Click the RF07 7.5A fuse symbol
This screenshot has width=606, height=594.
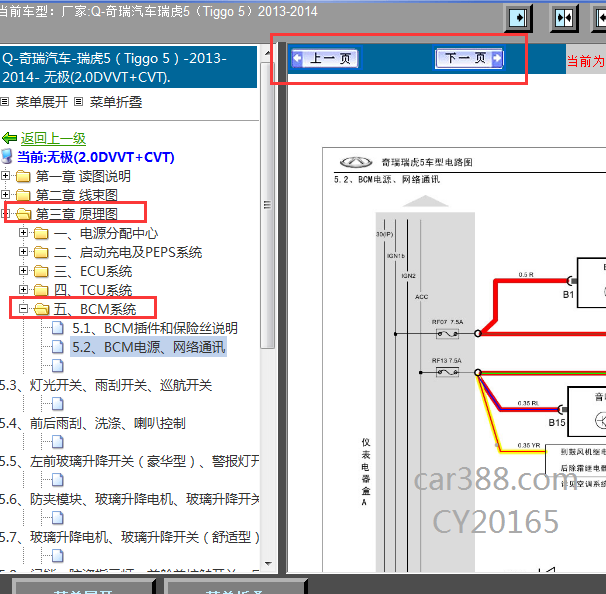click(x=447, y=334)
